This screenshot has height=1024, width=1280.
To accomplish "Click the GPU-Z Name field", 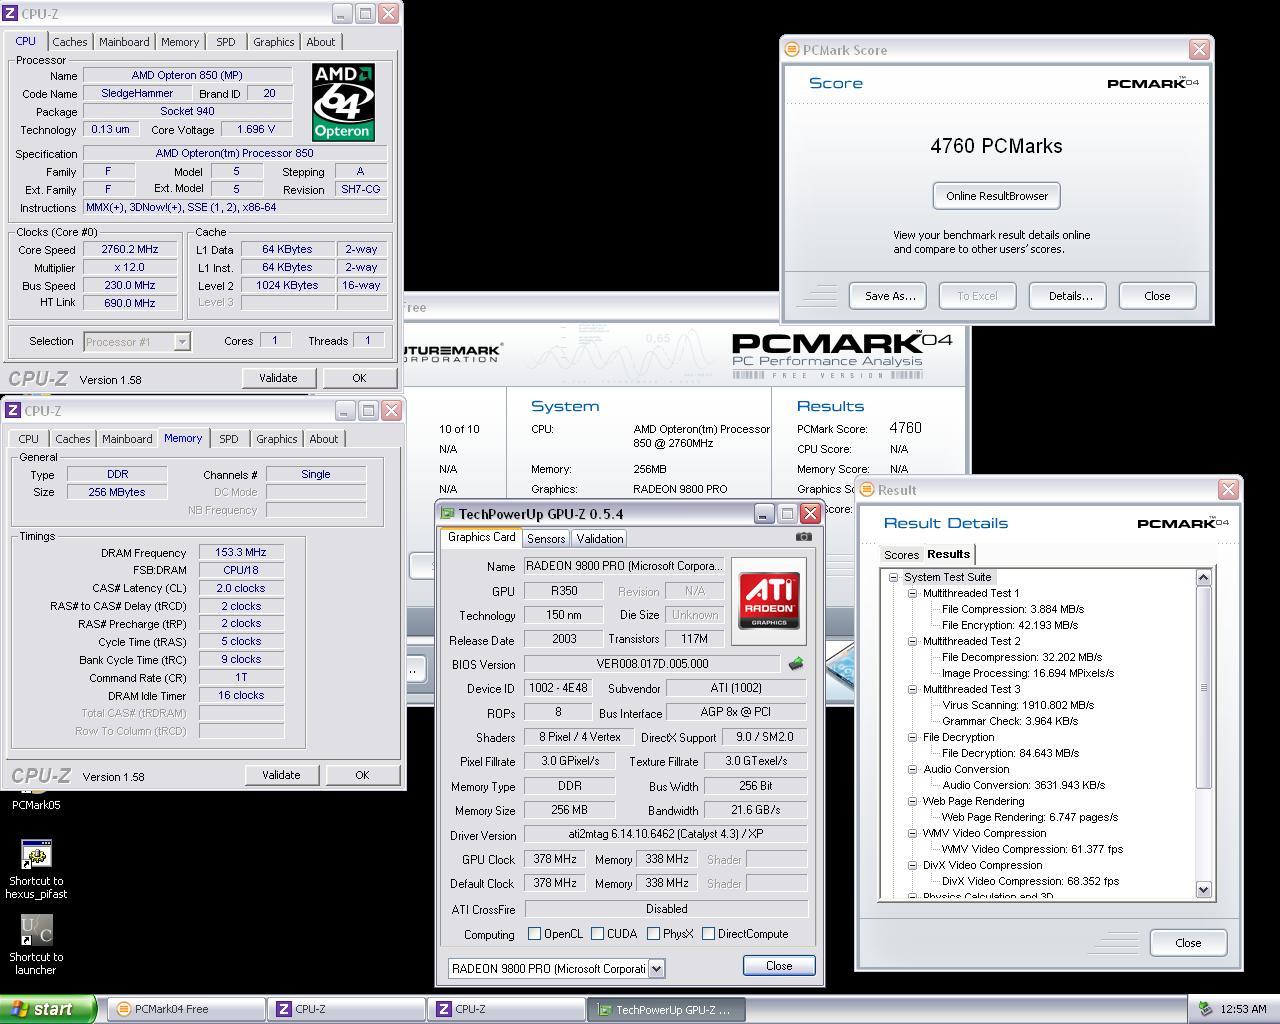I will pyautogui.click(x=625, y=566).
